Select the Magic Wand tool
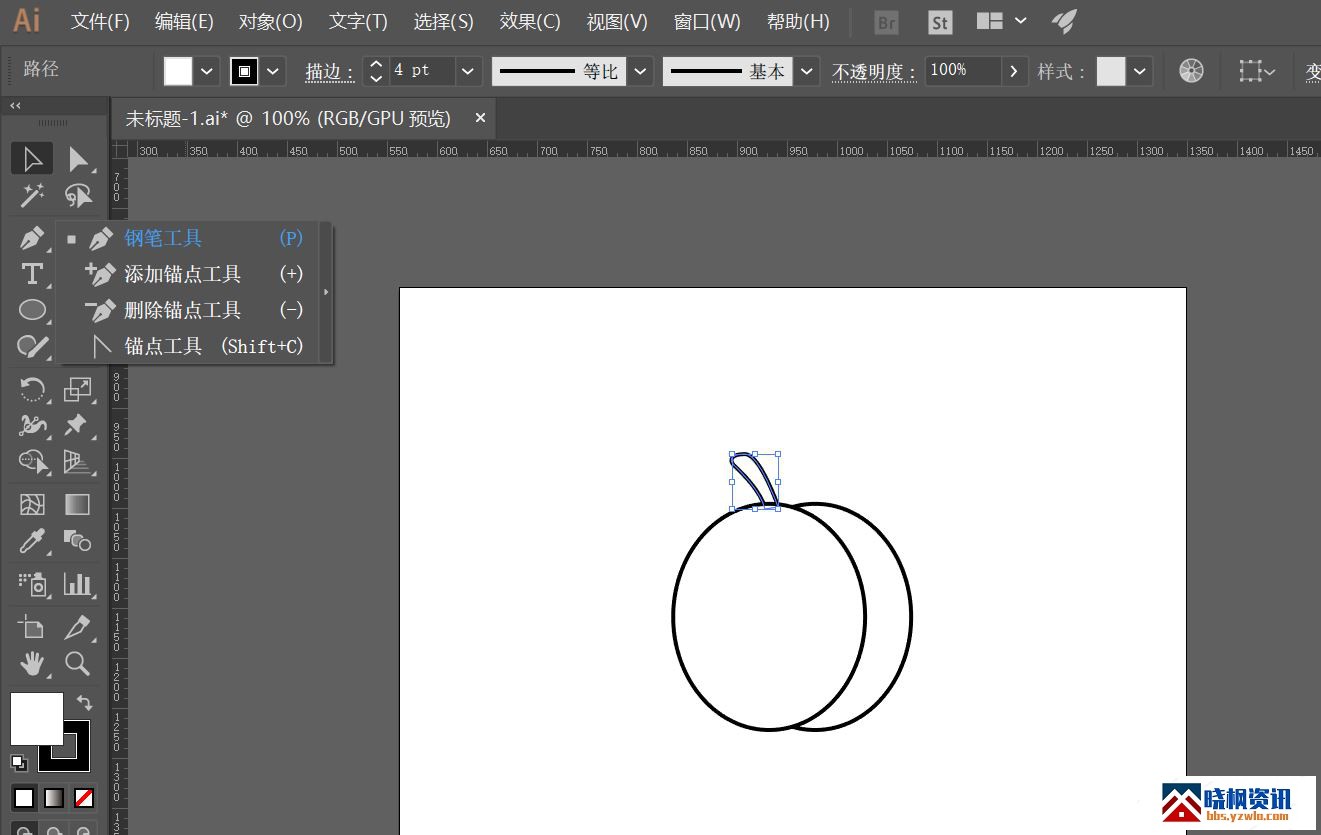Viewport: 1321px width, 835px height. pos(32,195)
